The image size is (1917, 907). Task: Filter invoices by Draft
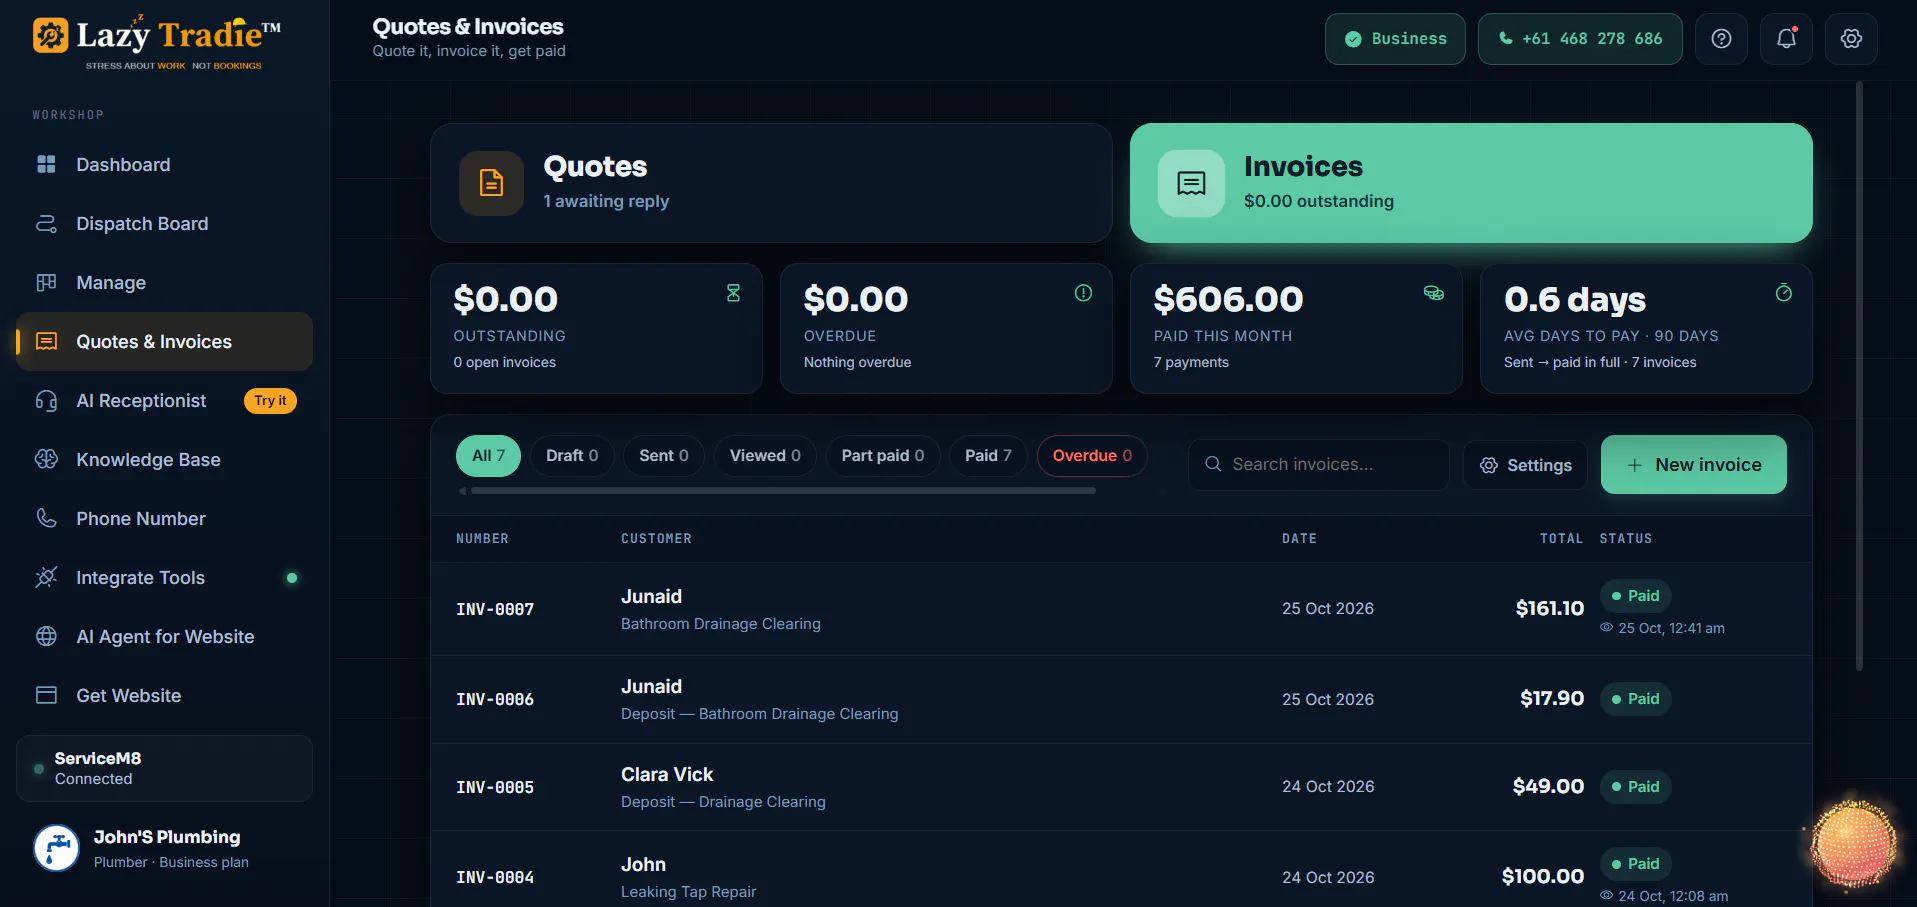click(x=572, y=456)
